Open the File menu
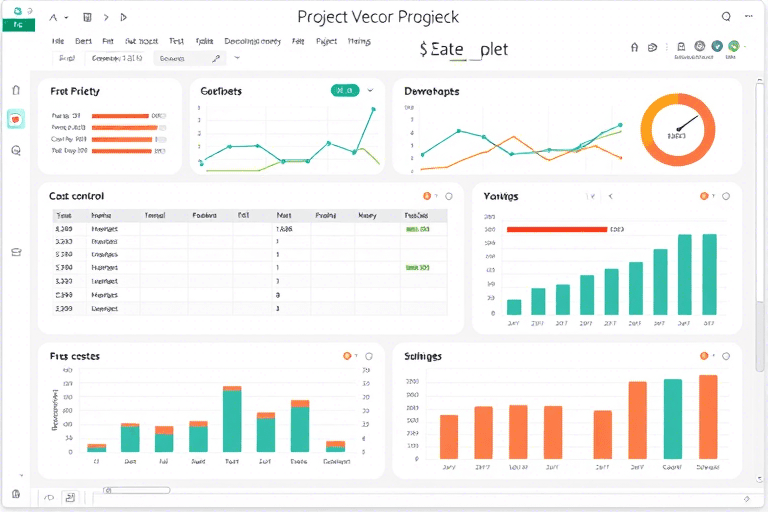This screenshot has height=512, width=768. (x=58, y=42)
